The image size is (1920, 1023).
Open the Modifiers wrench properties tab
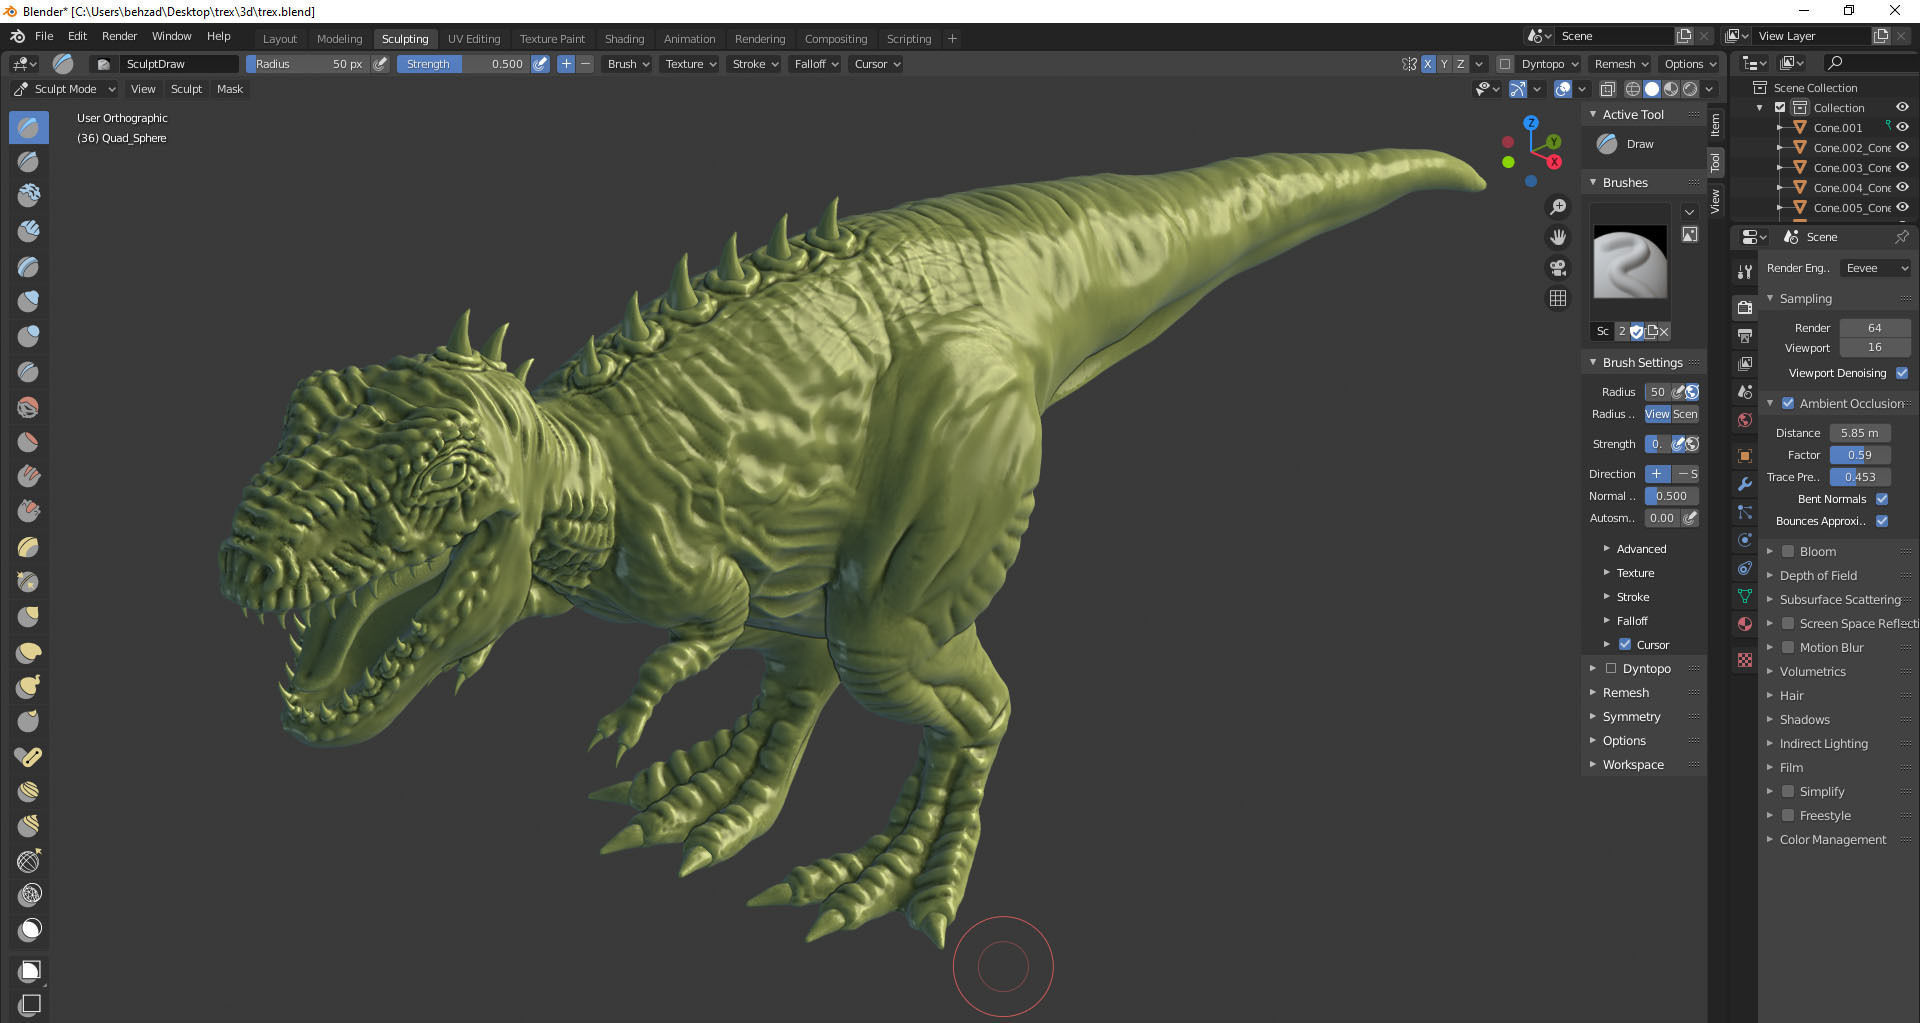1745,484
